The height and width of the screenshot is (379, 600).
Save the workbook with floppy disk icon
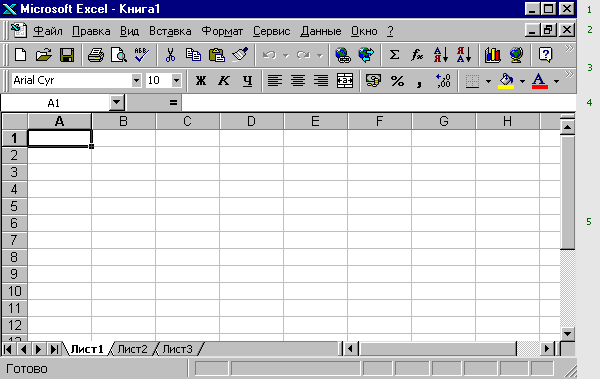tap(67, 55)
